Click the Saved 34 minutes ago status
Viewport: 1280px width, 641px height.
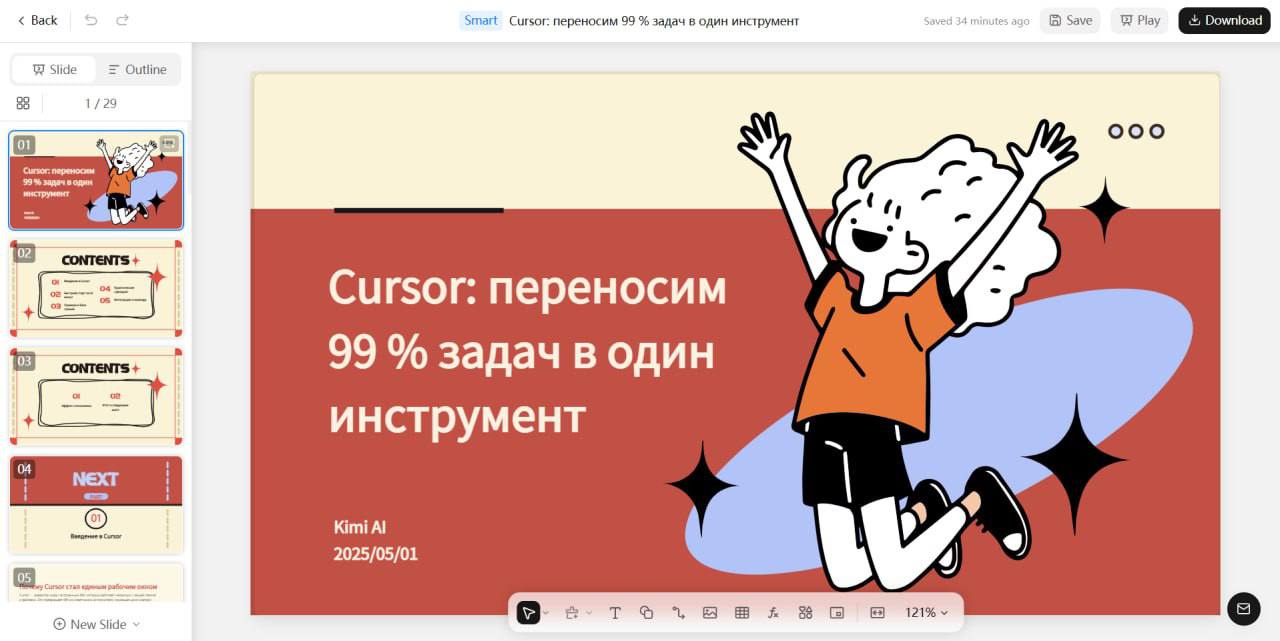[x=976, y=21]
